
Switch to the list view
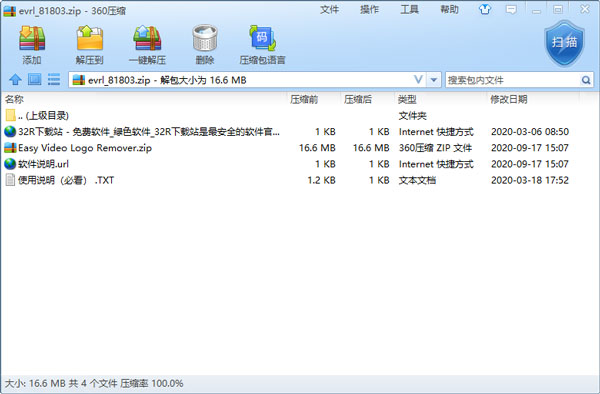(x=54, y=80)
